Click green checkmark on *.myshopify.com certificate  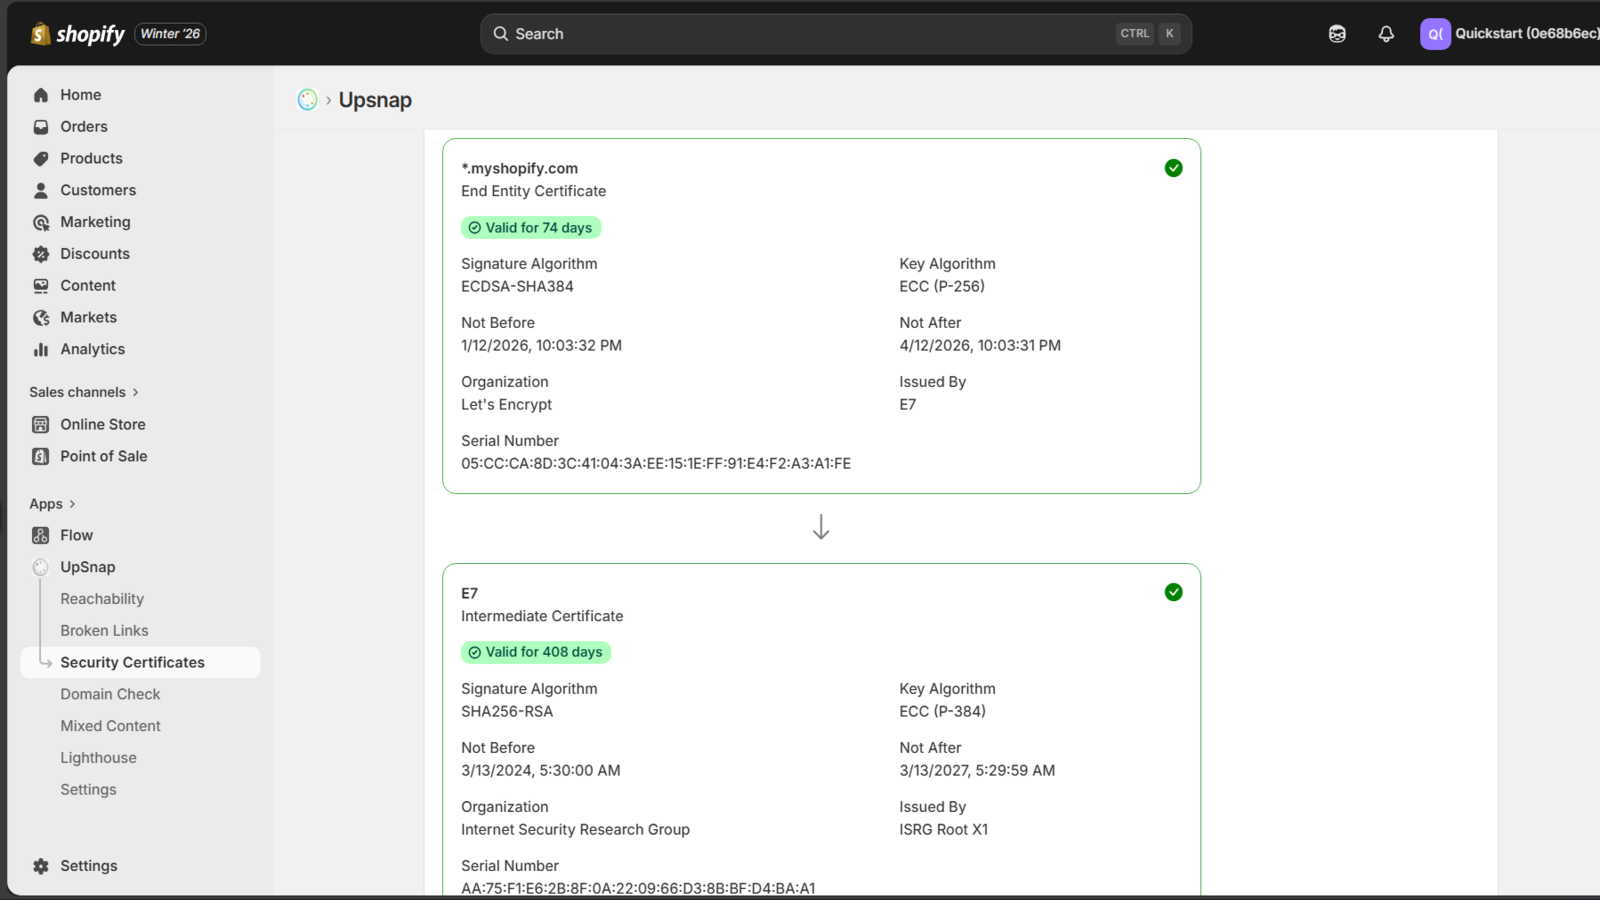1173,168
